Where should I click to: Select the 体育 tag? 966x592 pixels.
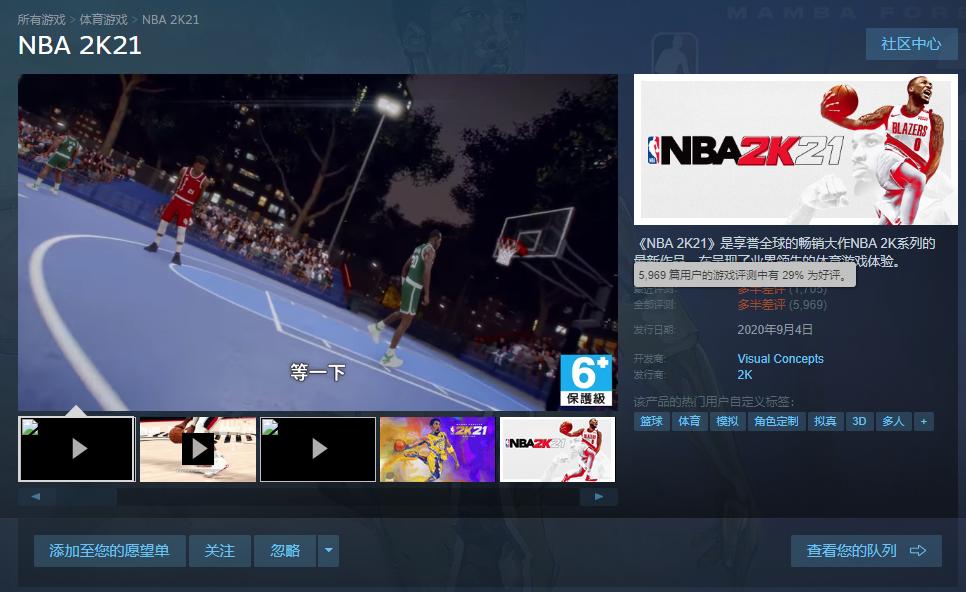pos(689,421)
